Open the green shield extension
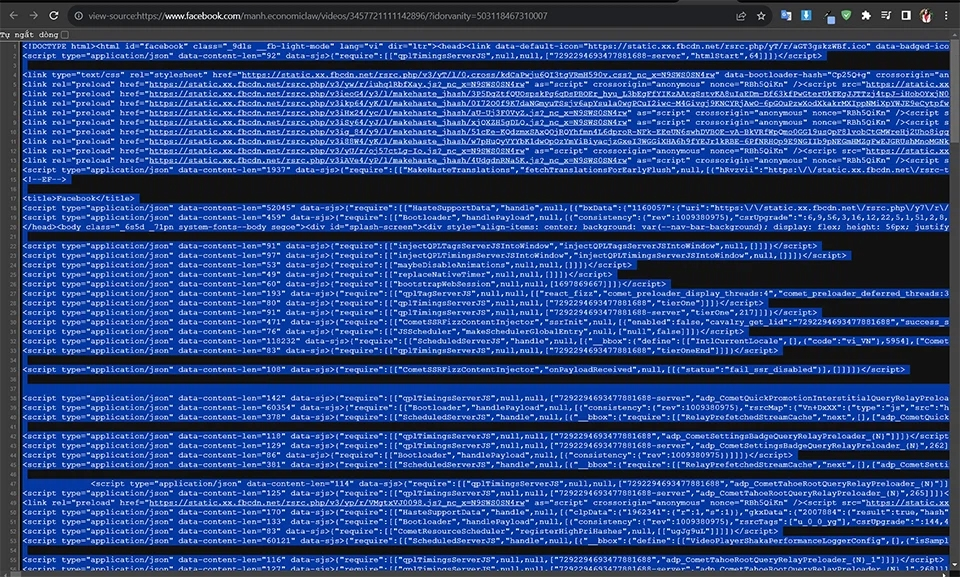 (x=846, y=16)
